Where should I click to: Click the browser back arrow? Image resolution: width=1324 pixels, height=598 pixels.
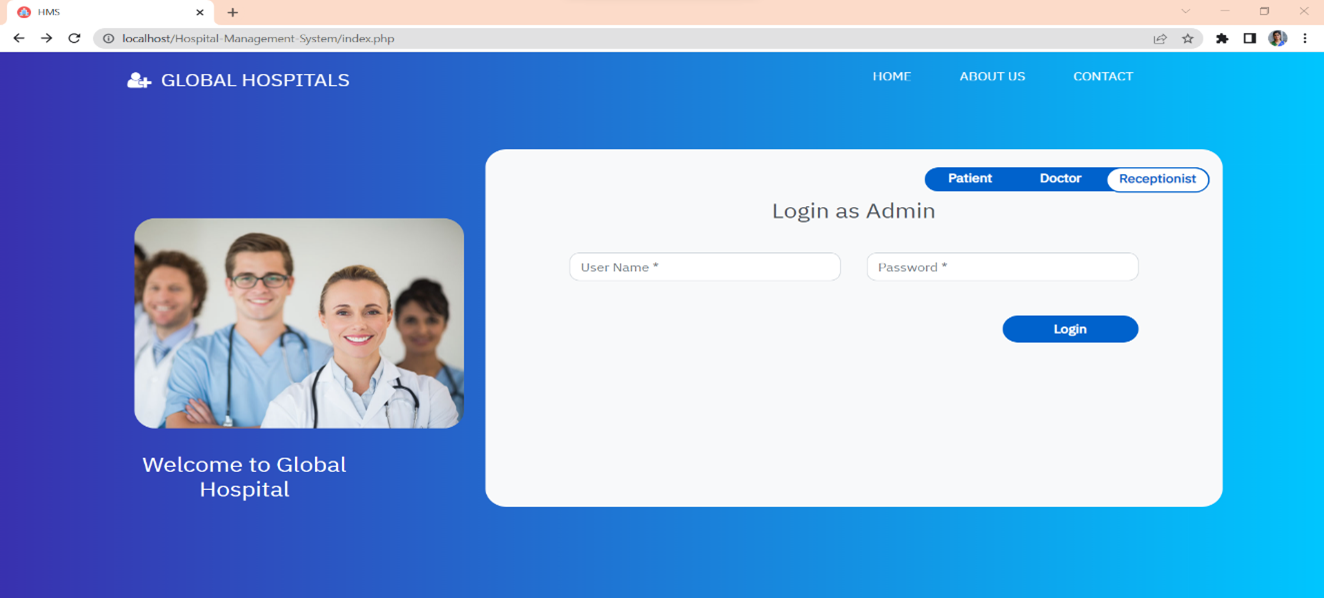point(18,38)
